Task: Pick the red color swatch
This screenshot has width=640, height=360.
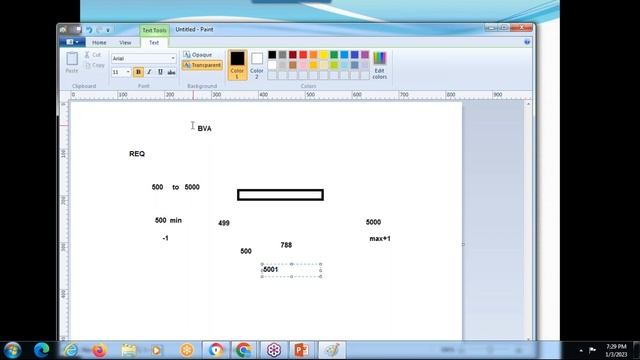Action: click(303, 55)
